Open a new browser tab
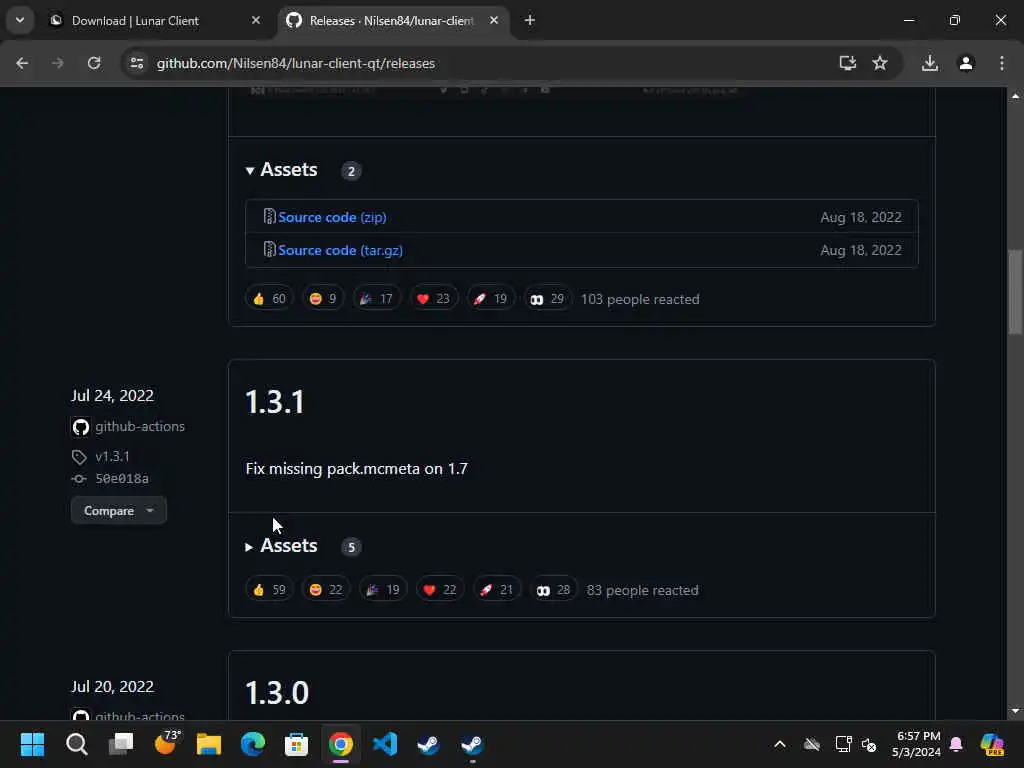 [x=530, y=21]
